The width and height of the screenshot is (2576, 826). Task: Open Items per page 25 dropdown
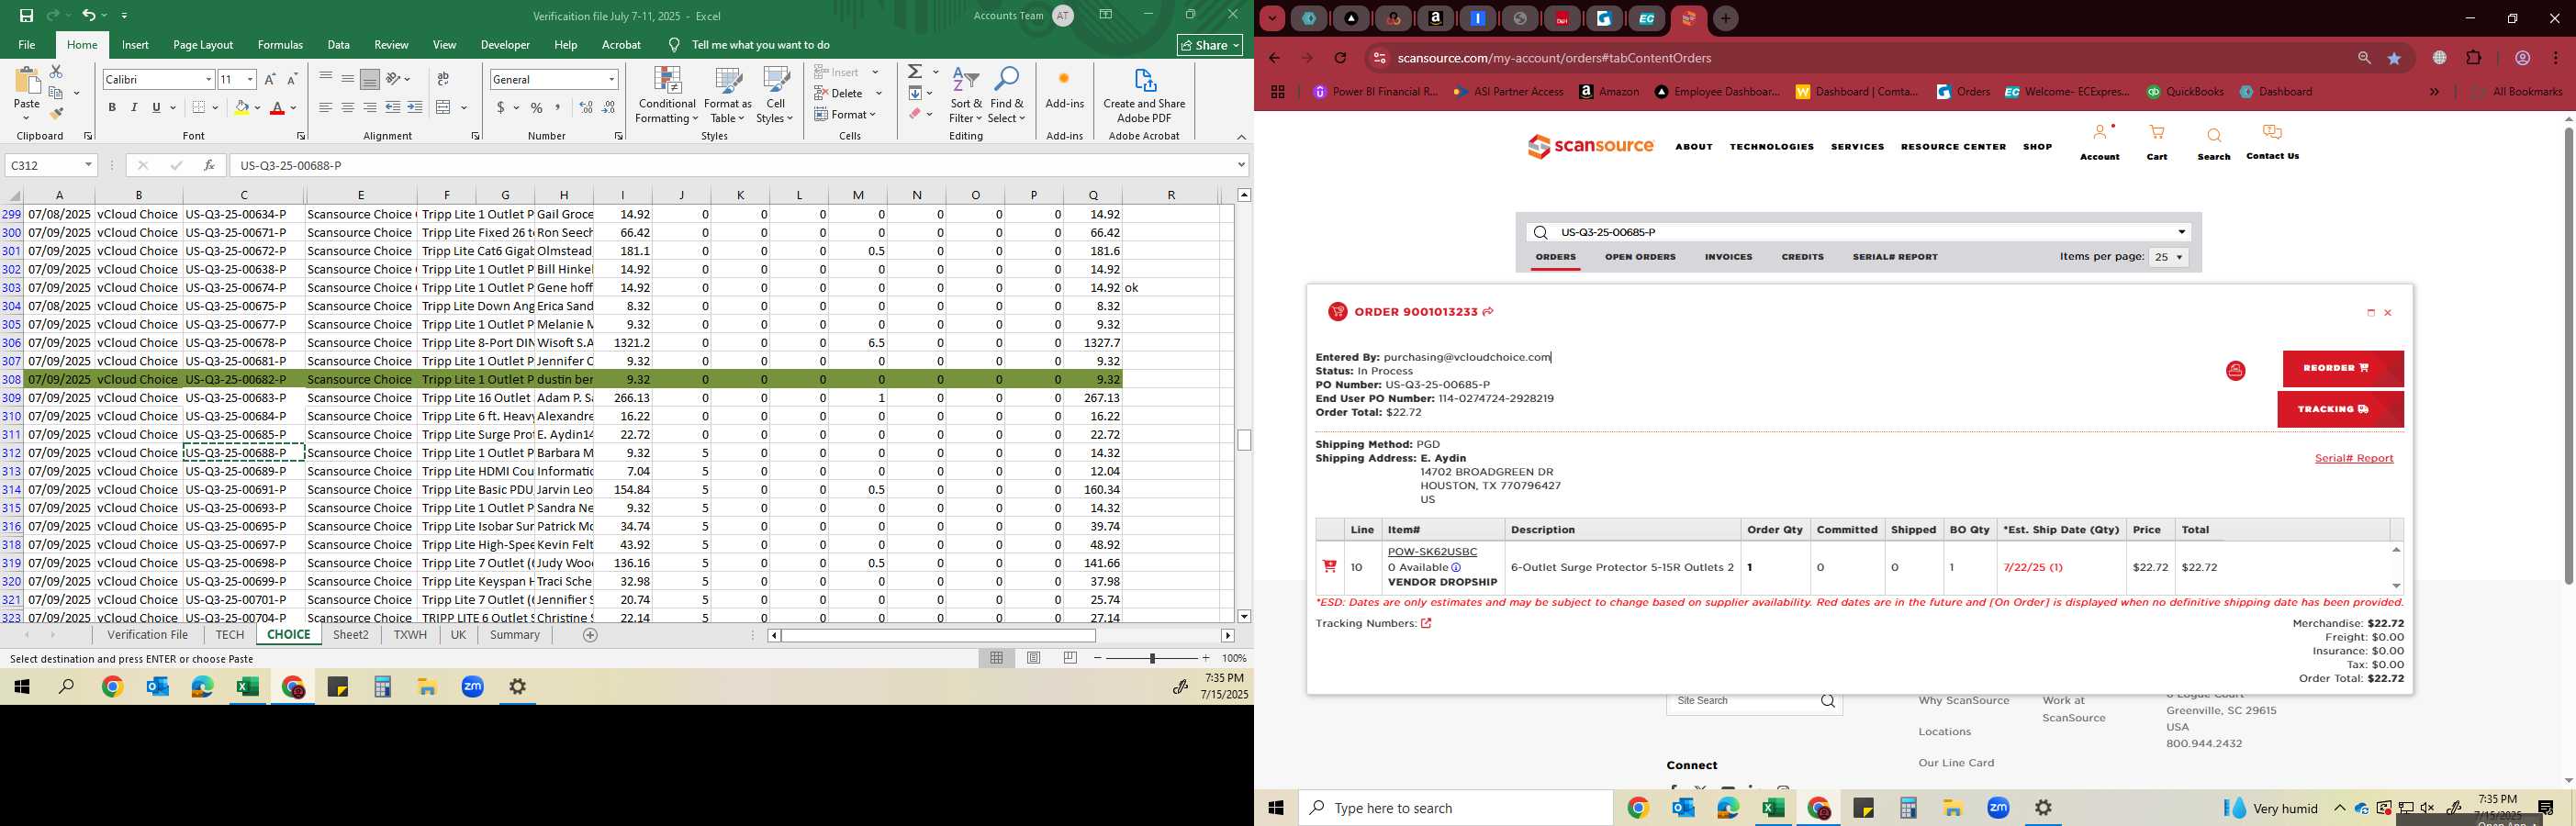(x=2168, y=257)
